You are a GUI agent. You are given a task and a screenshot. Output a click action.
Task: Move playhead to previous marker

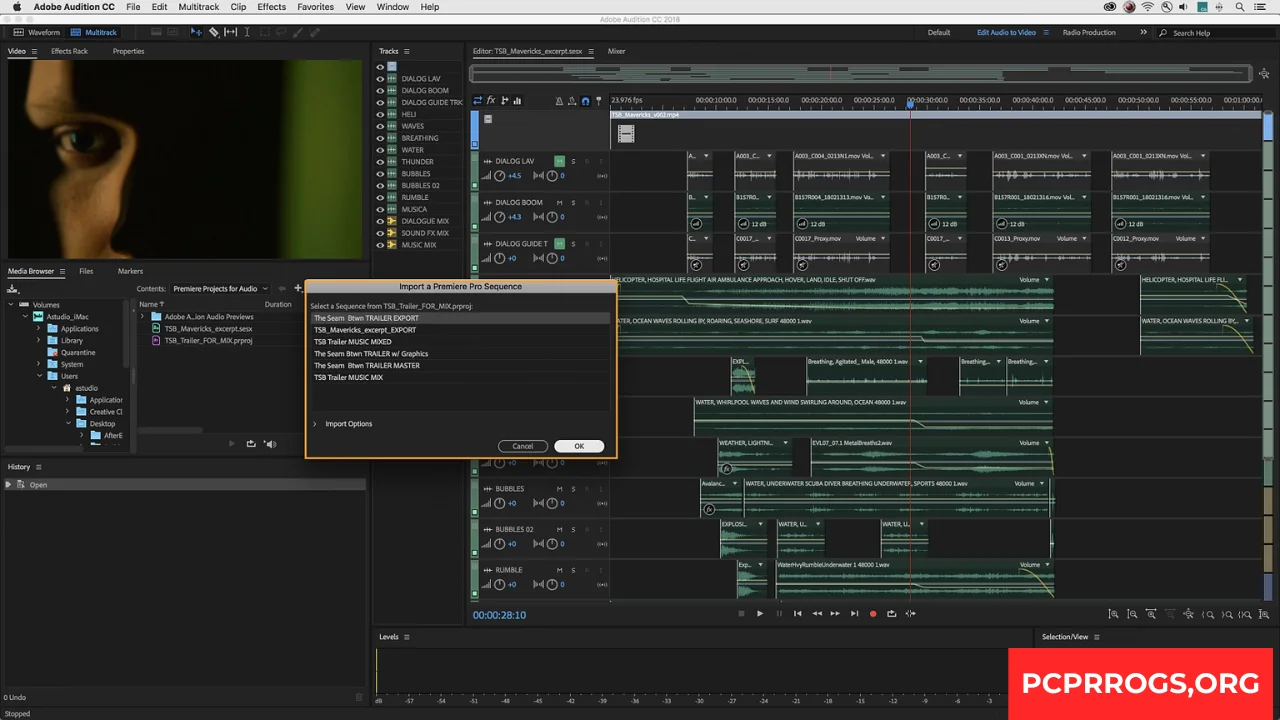pos(797,614)
